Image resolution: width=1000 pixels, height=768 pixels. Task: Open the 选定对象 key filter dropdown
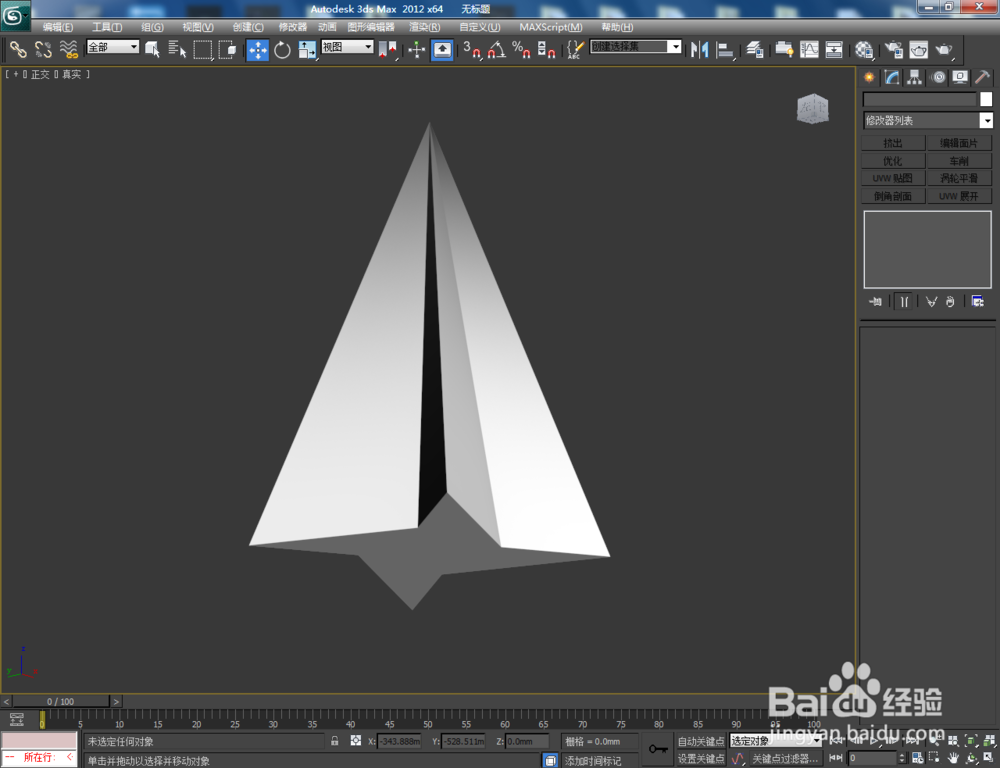pos(774,741)
